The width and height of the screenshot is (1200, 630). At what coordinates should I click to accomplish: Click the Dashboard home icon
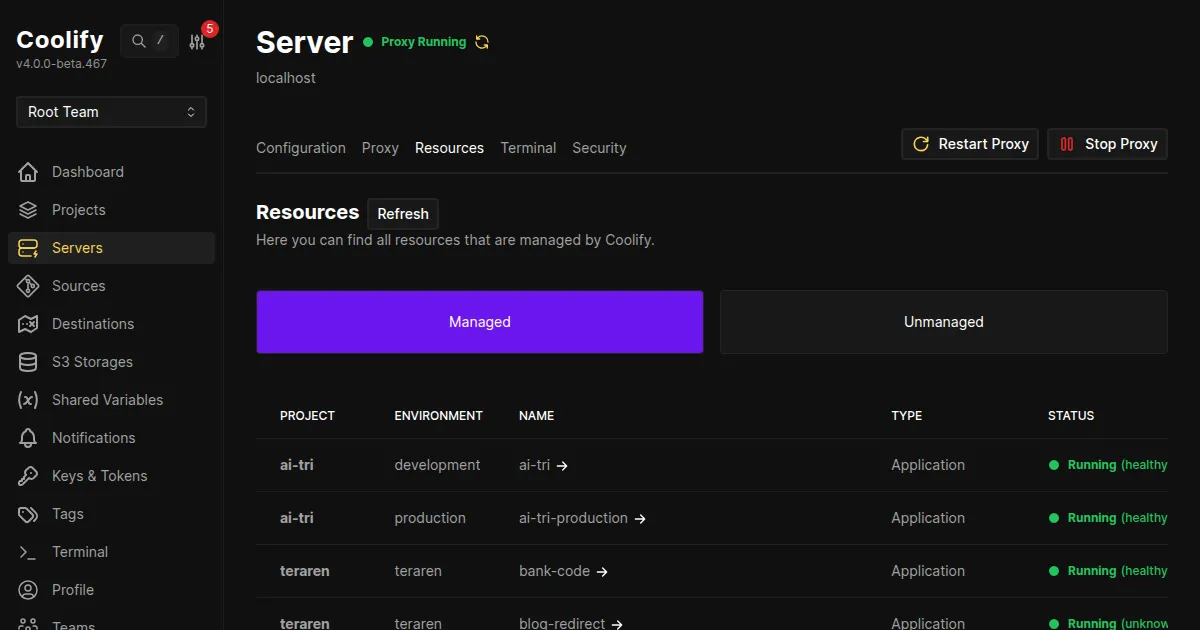click(x=29, y=172)
